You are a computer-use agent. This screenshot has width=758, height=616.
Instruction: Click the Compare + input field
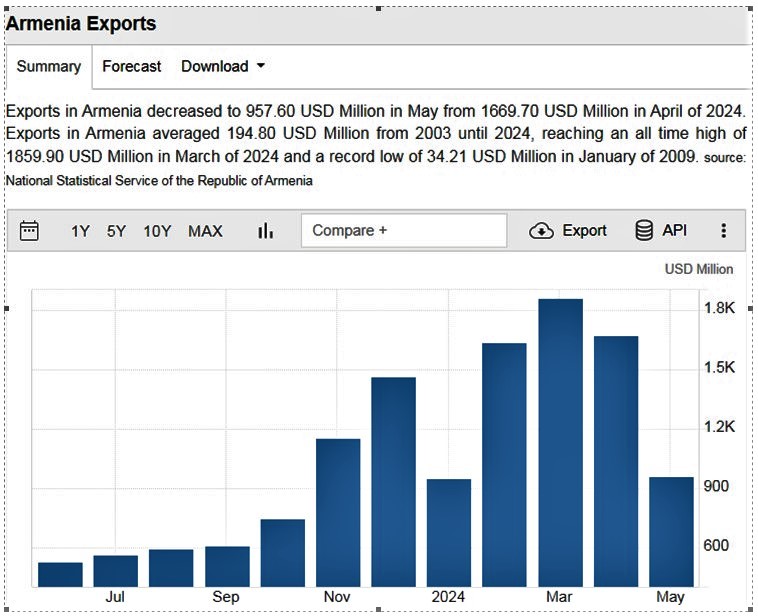404,231
